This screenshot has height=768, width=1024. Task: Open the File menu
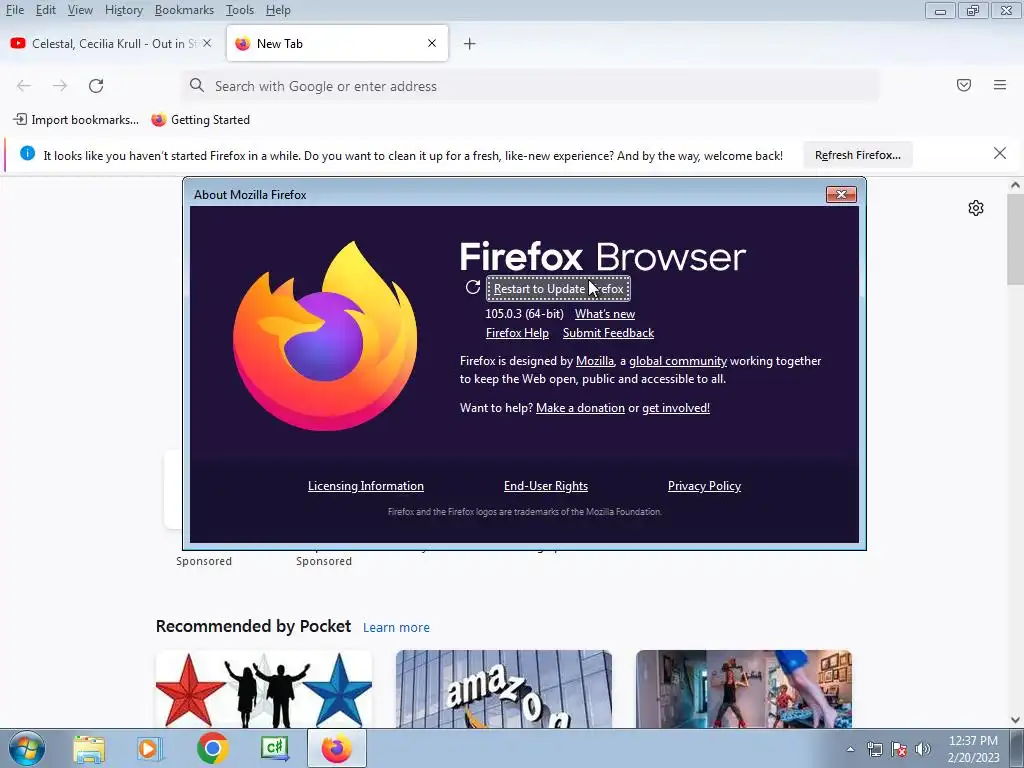[15, 10]
